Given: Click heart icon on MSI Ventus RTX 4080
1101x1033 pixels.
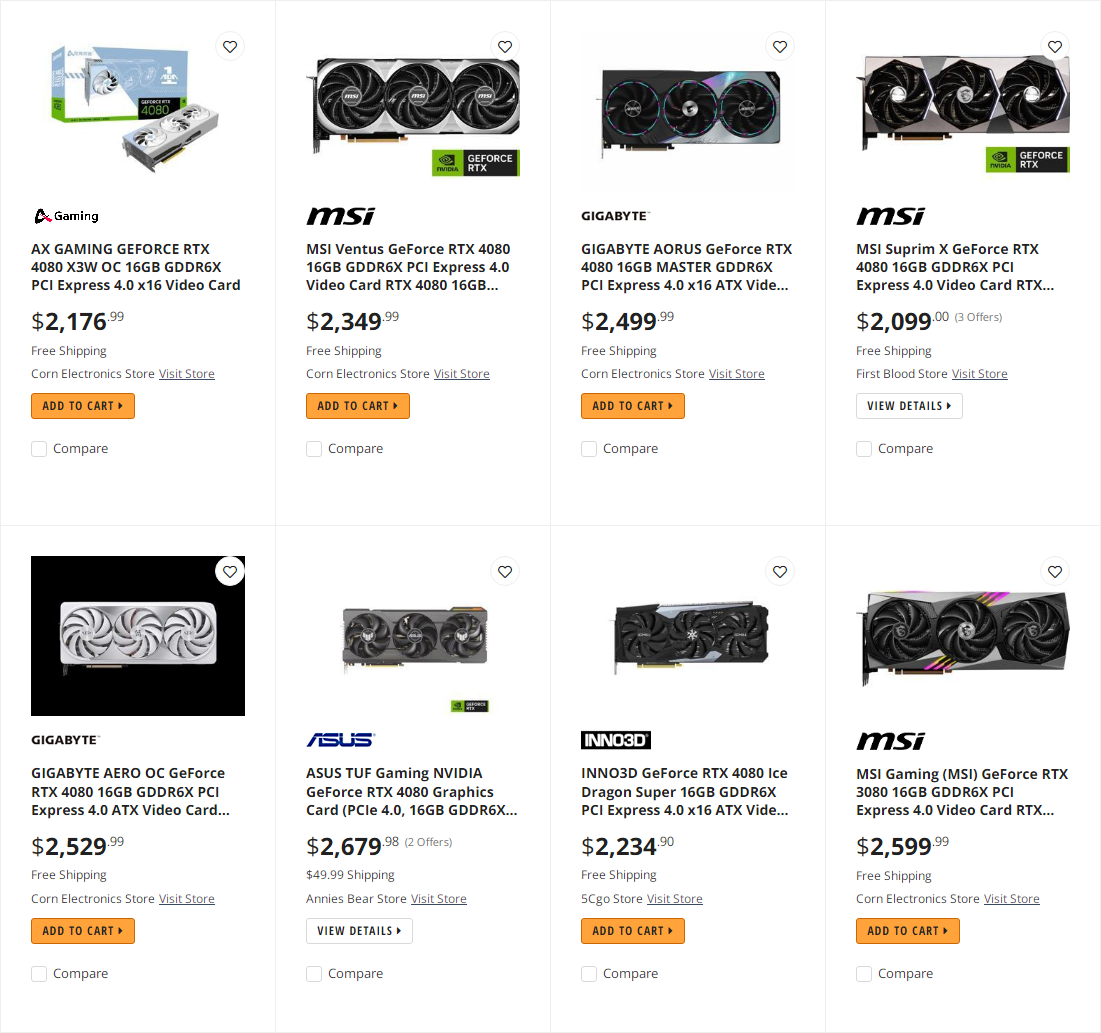Looking at the screenshot, I should coord(505,46).
